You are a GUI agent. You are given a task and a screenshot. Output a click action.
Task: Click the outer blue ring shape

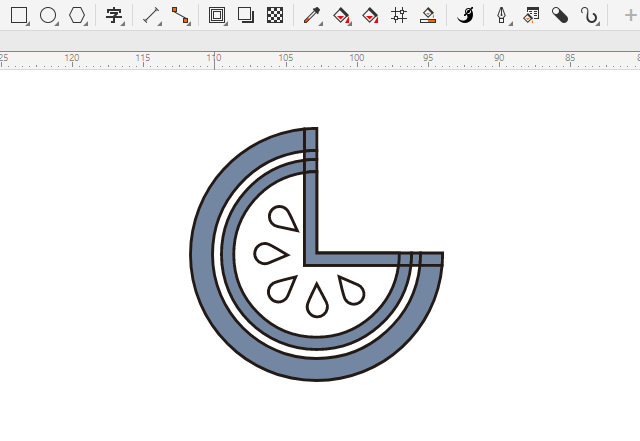202,253
